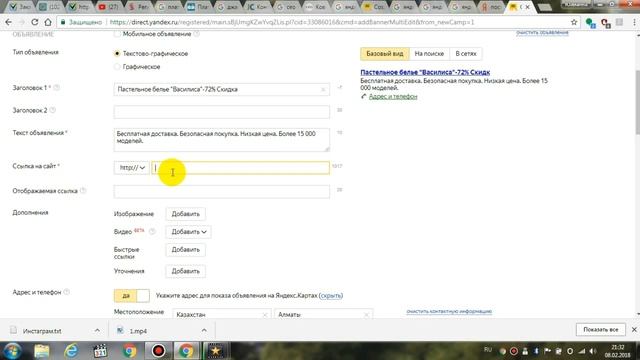This screenshot has height=360, width=640.
Task: Open the help hint beside Заголовок 2
Action: 53,110
